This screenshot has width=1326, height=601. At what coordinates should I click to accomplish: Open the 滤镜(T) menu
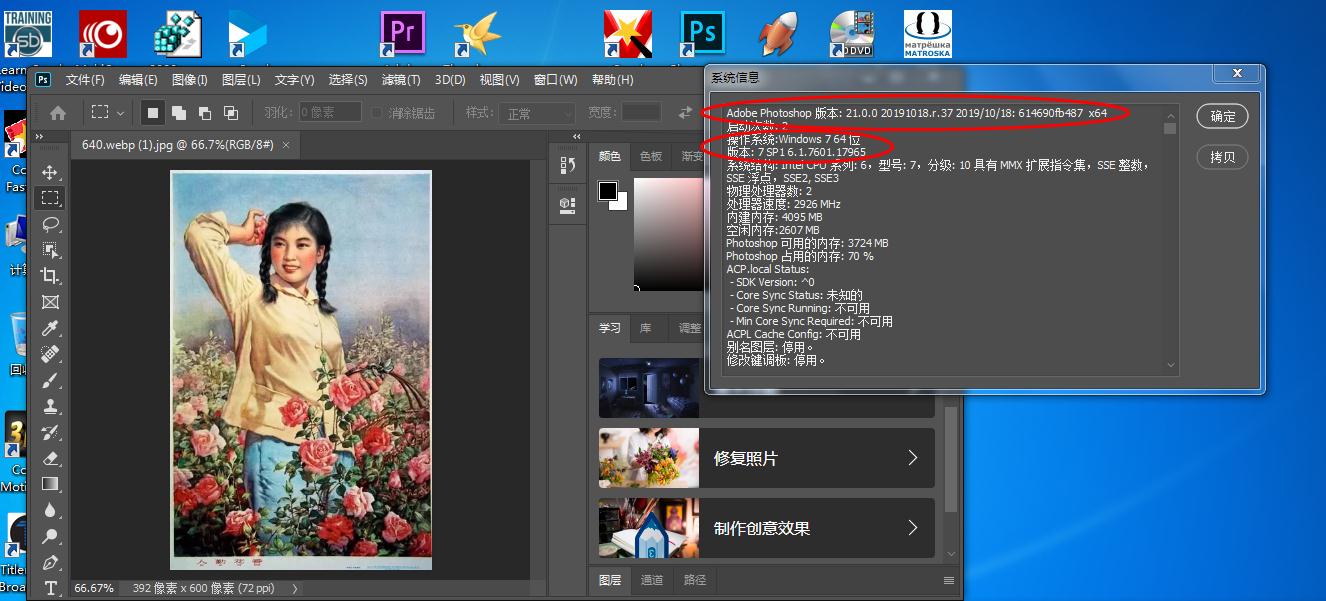tap(401, 80)
